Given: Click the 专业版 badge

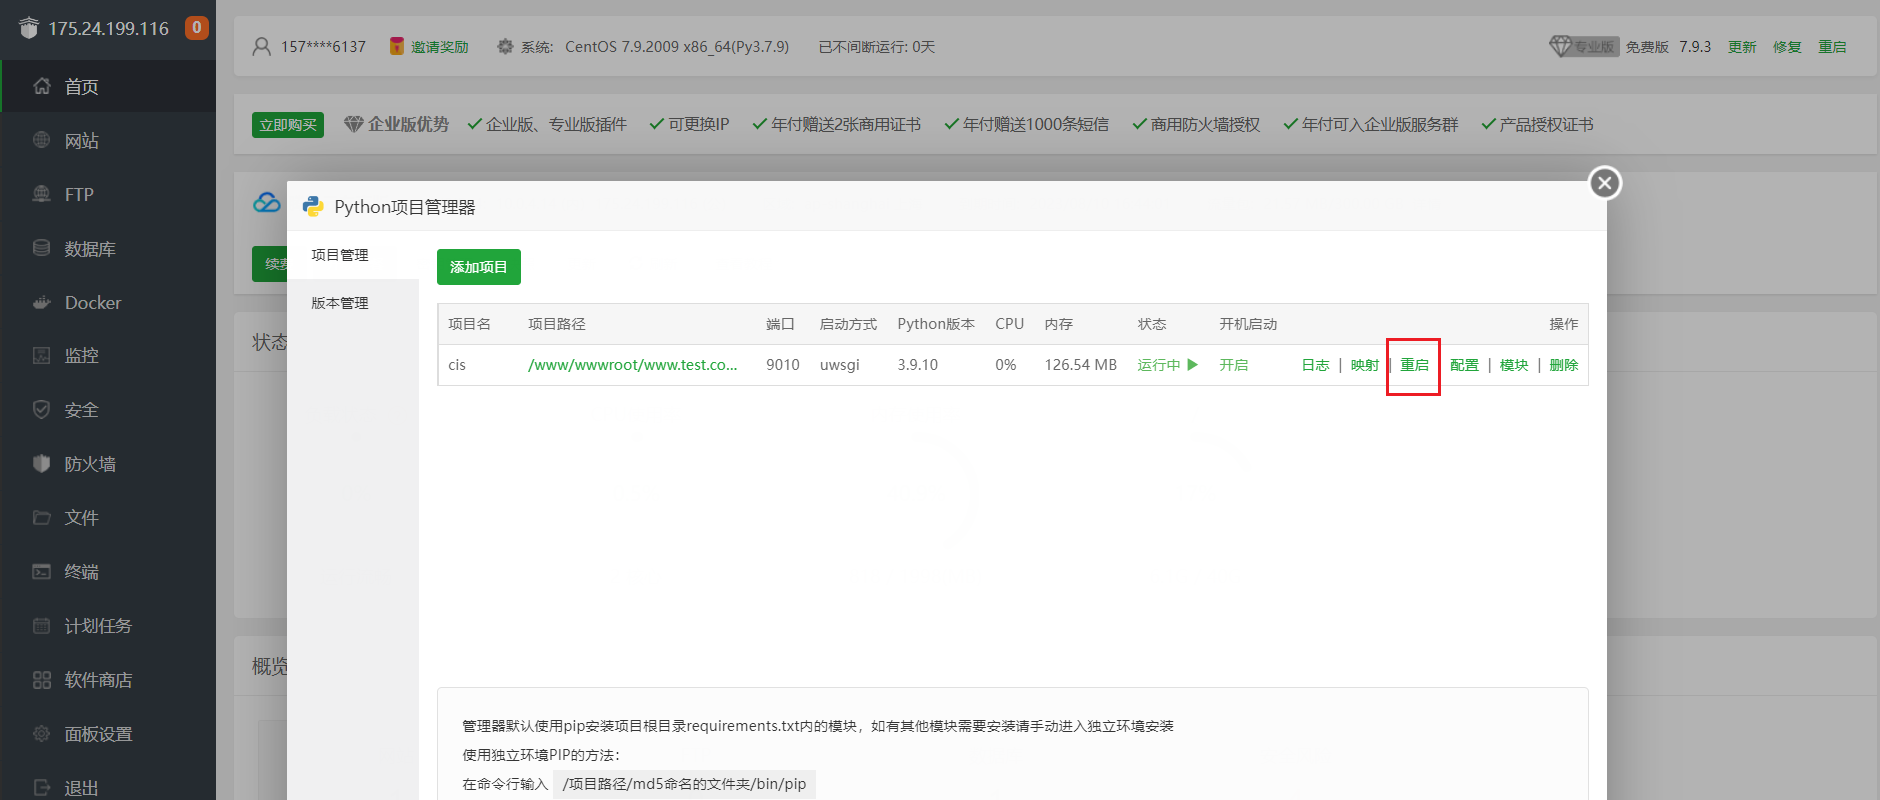Looking at the screenshot, I should click(x=1584, y=46).
